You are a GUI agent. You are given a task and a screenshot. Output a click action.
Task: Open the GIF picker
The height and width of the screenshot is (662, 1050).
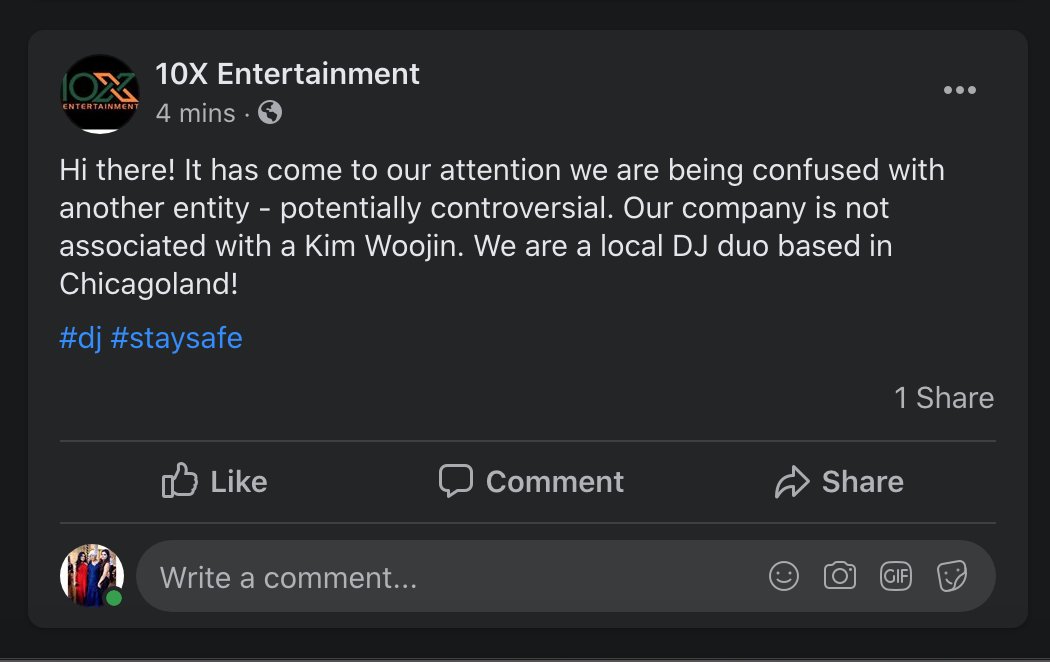pyautogui.click(x=896, y=576)
